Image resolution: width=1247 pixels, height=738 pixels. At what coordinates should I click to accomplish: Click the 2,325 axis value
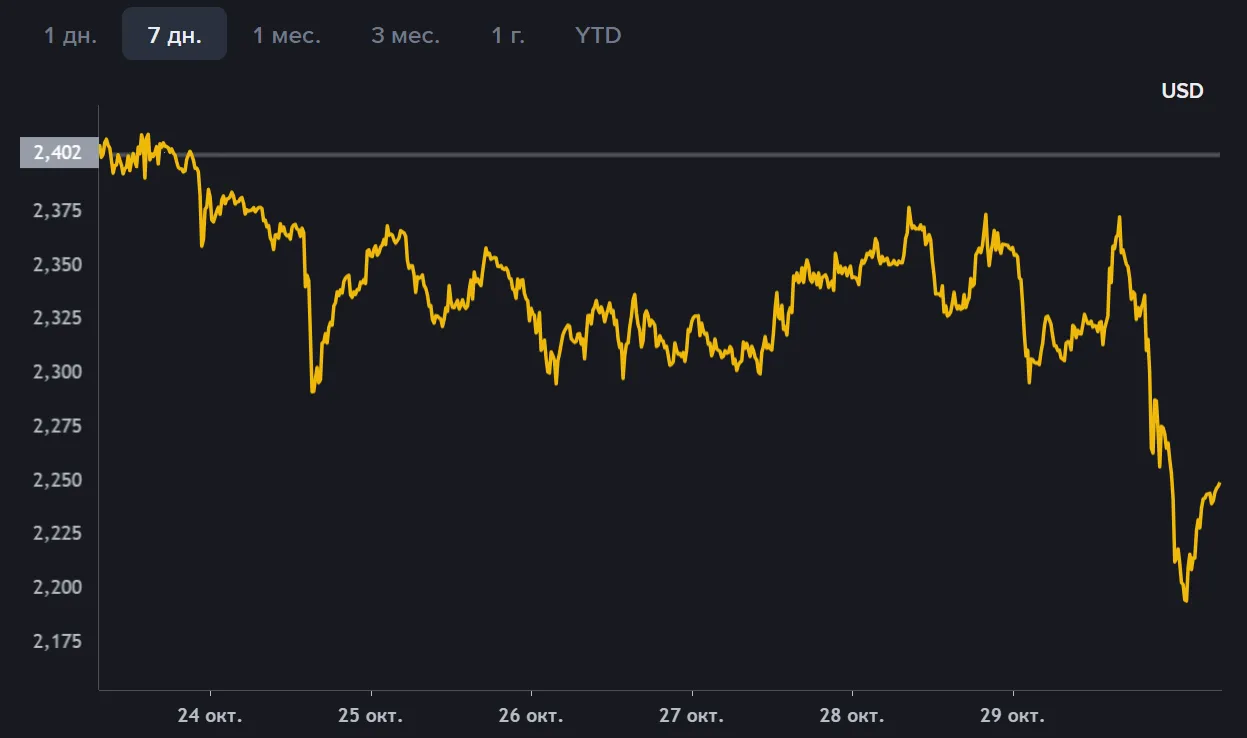(x=58, y=318)
